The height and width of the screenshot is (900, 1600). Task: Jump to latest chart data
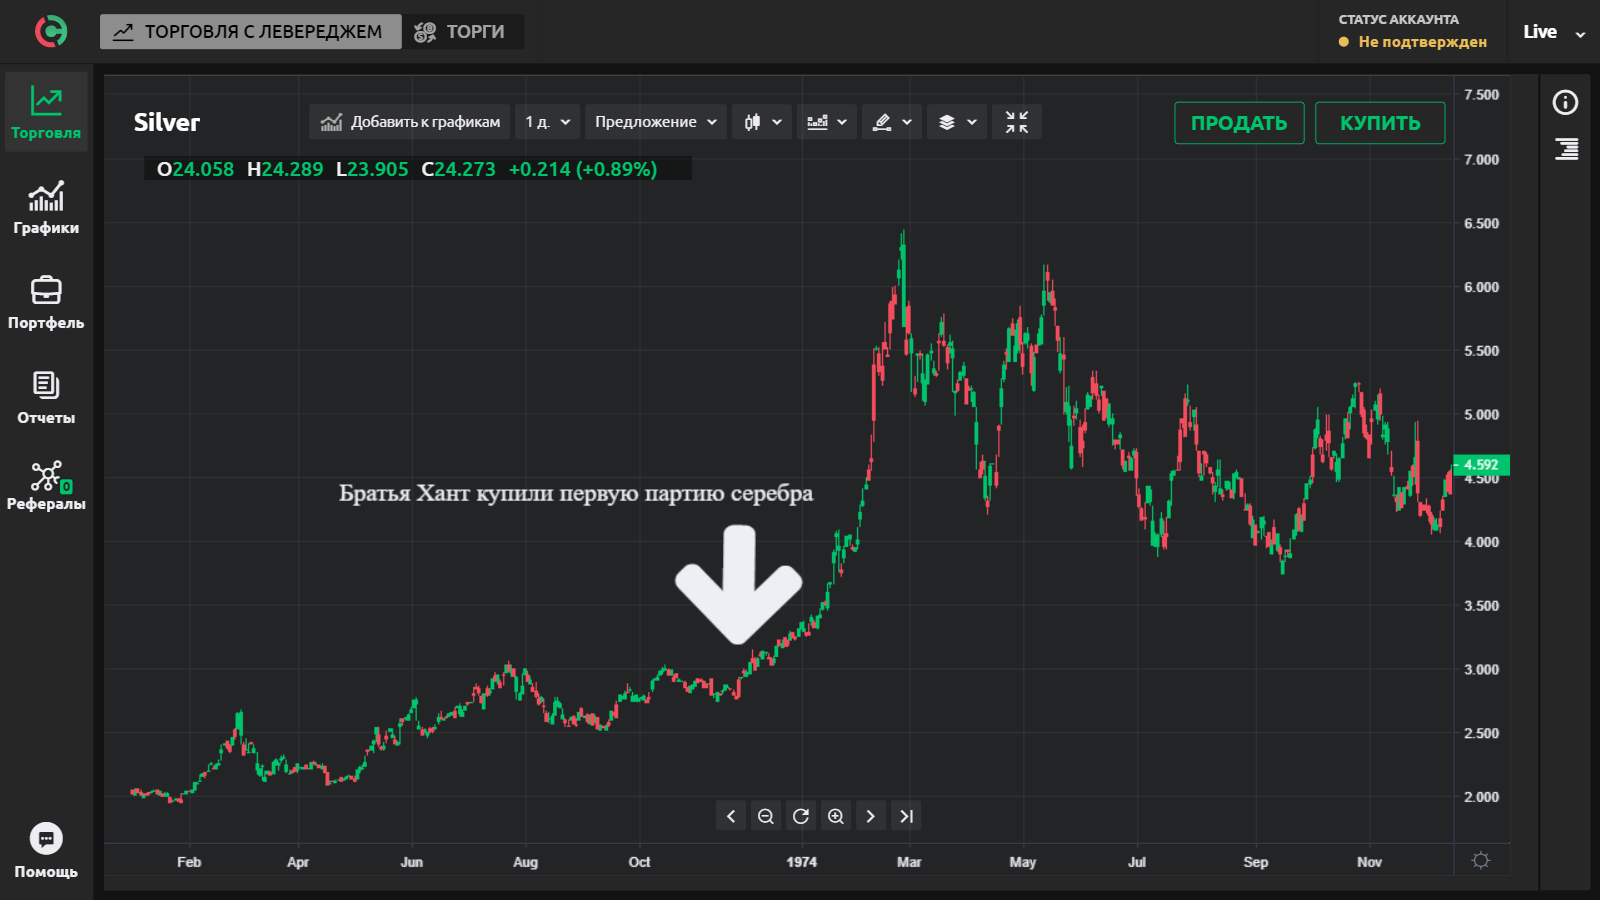[906, 816]
